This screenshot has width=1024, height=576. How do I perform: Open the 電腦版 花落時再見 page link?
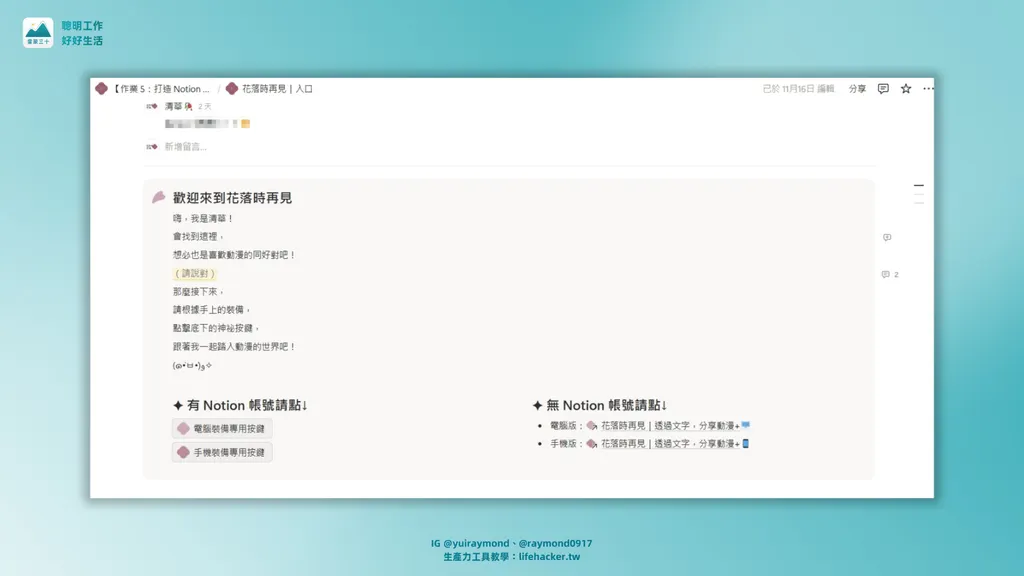pyautogui.click(x=668, y=426)
